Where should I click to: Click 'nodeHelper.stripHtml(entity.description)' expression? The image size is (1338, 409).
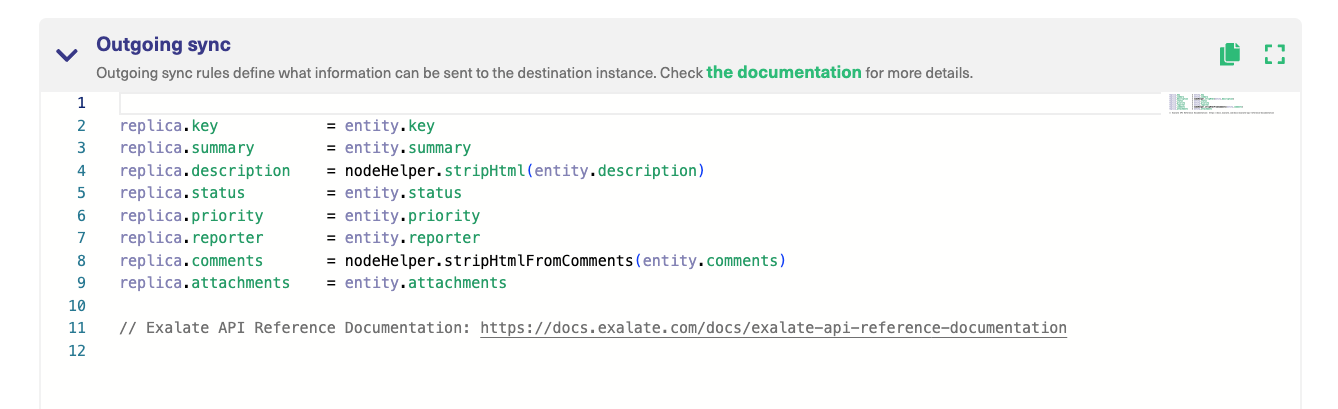point(525,171)
